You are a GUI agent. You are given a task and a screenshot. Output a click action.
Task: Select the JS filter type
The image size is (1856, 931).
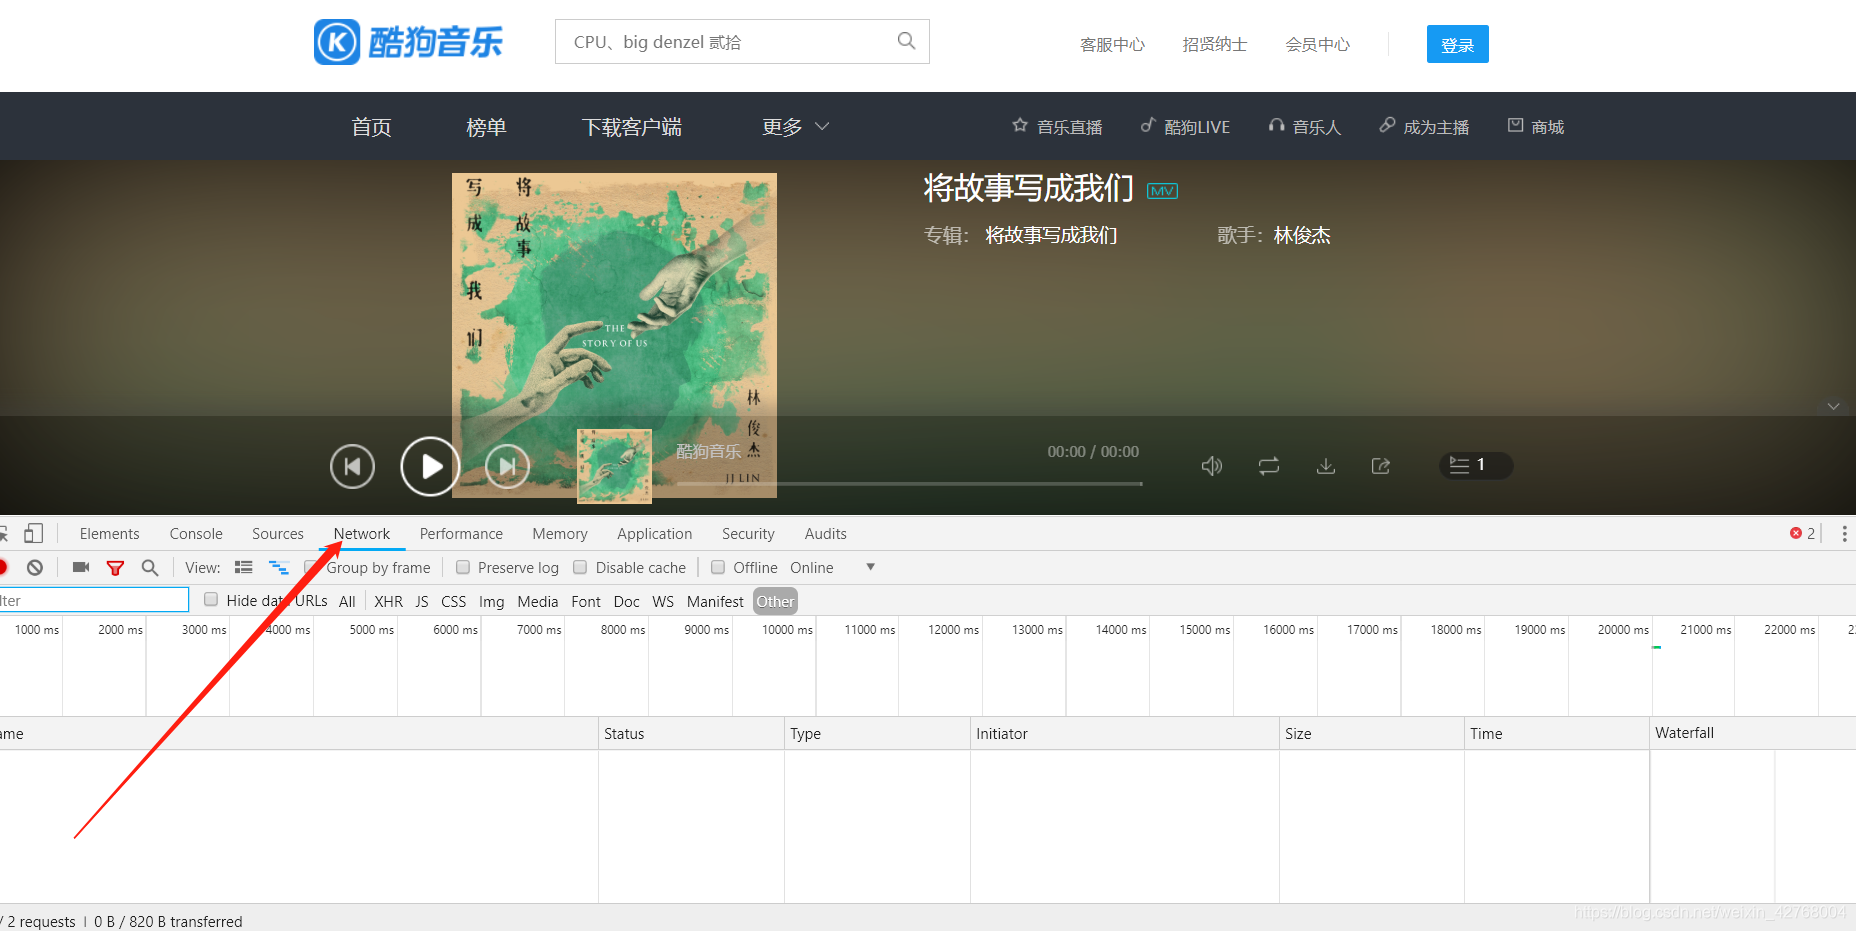pos(422,601)
